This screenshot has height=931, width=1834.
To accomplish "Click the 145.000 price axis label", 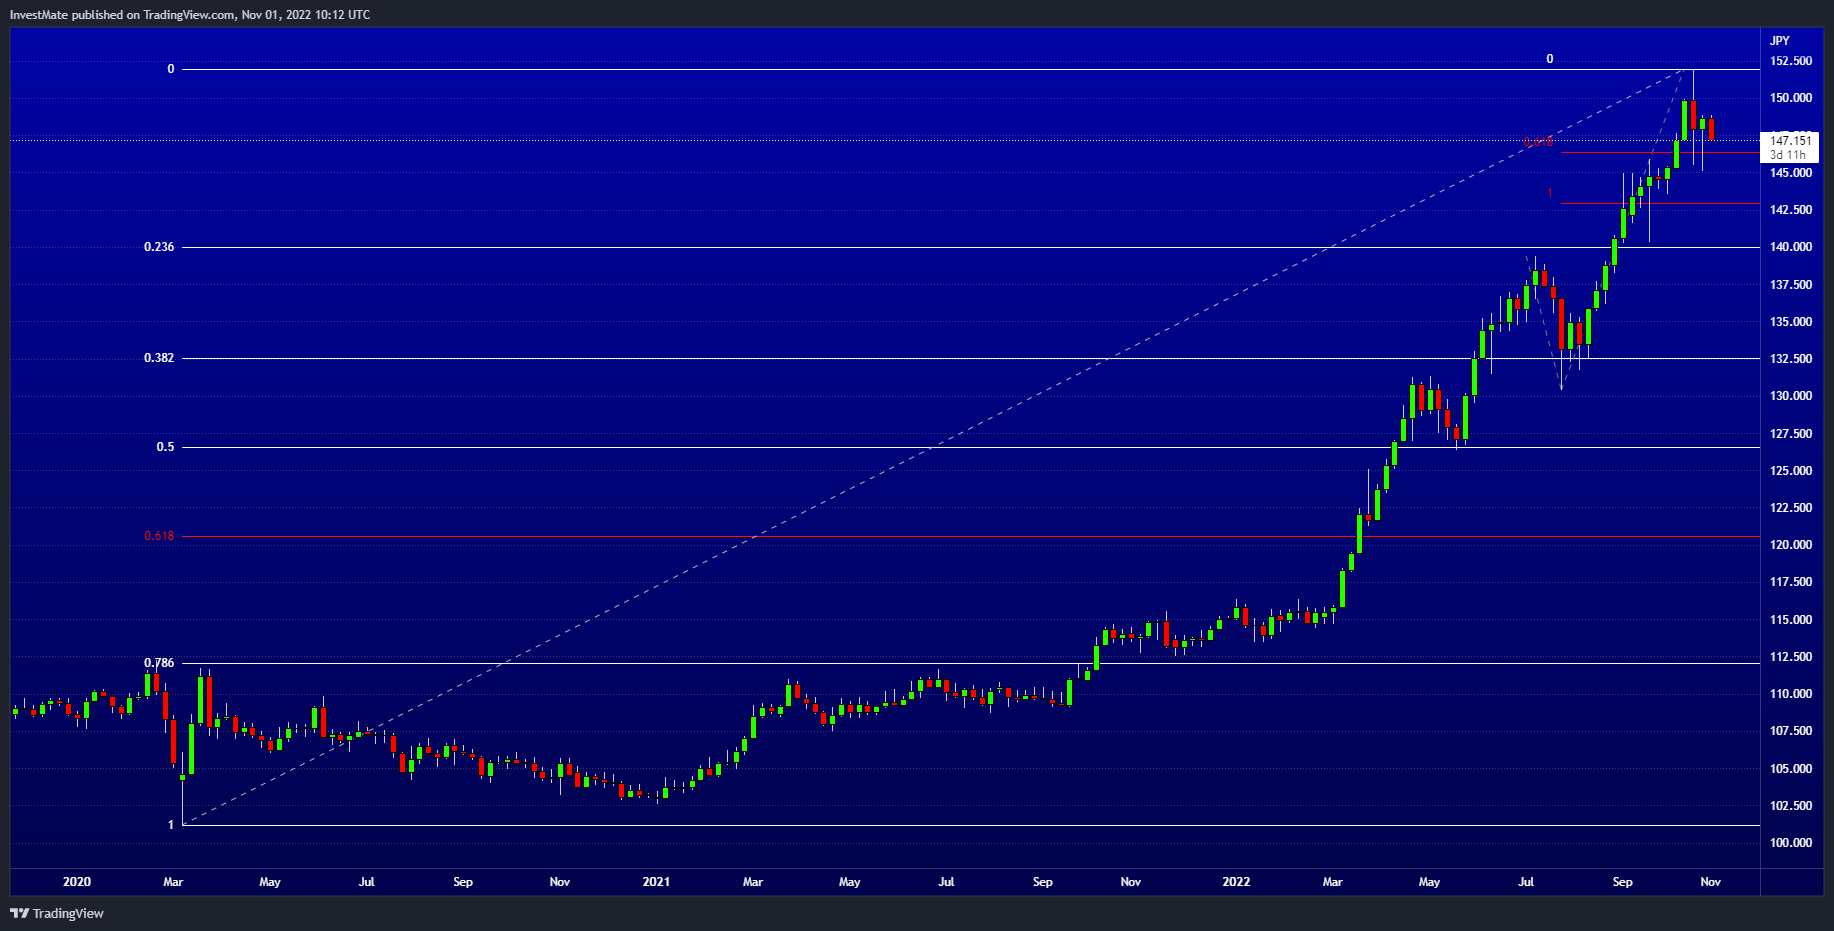I will 1790,173.
